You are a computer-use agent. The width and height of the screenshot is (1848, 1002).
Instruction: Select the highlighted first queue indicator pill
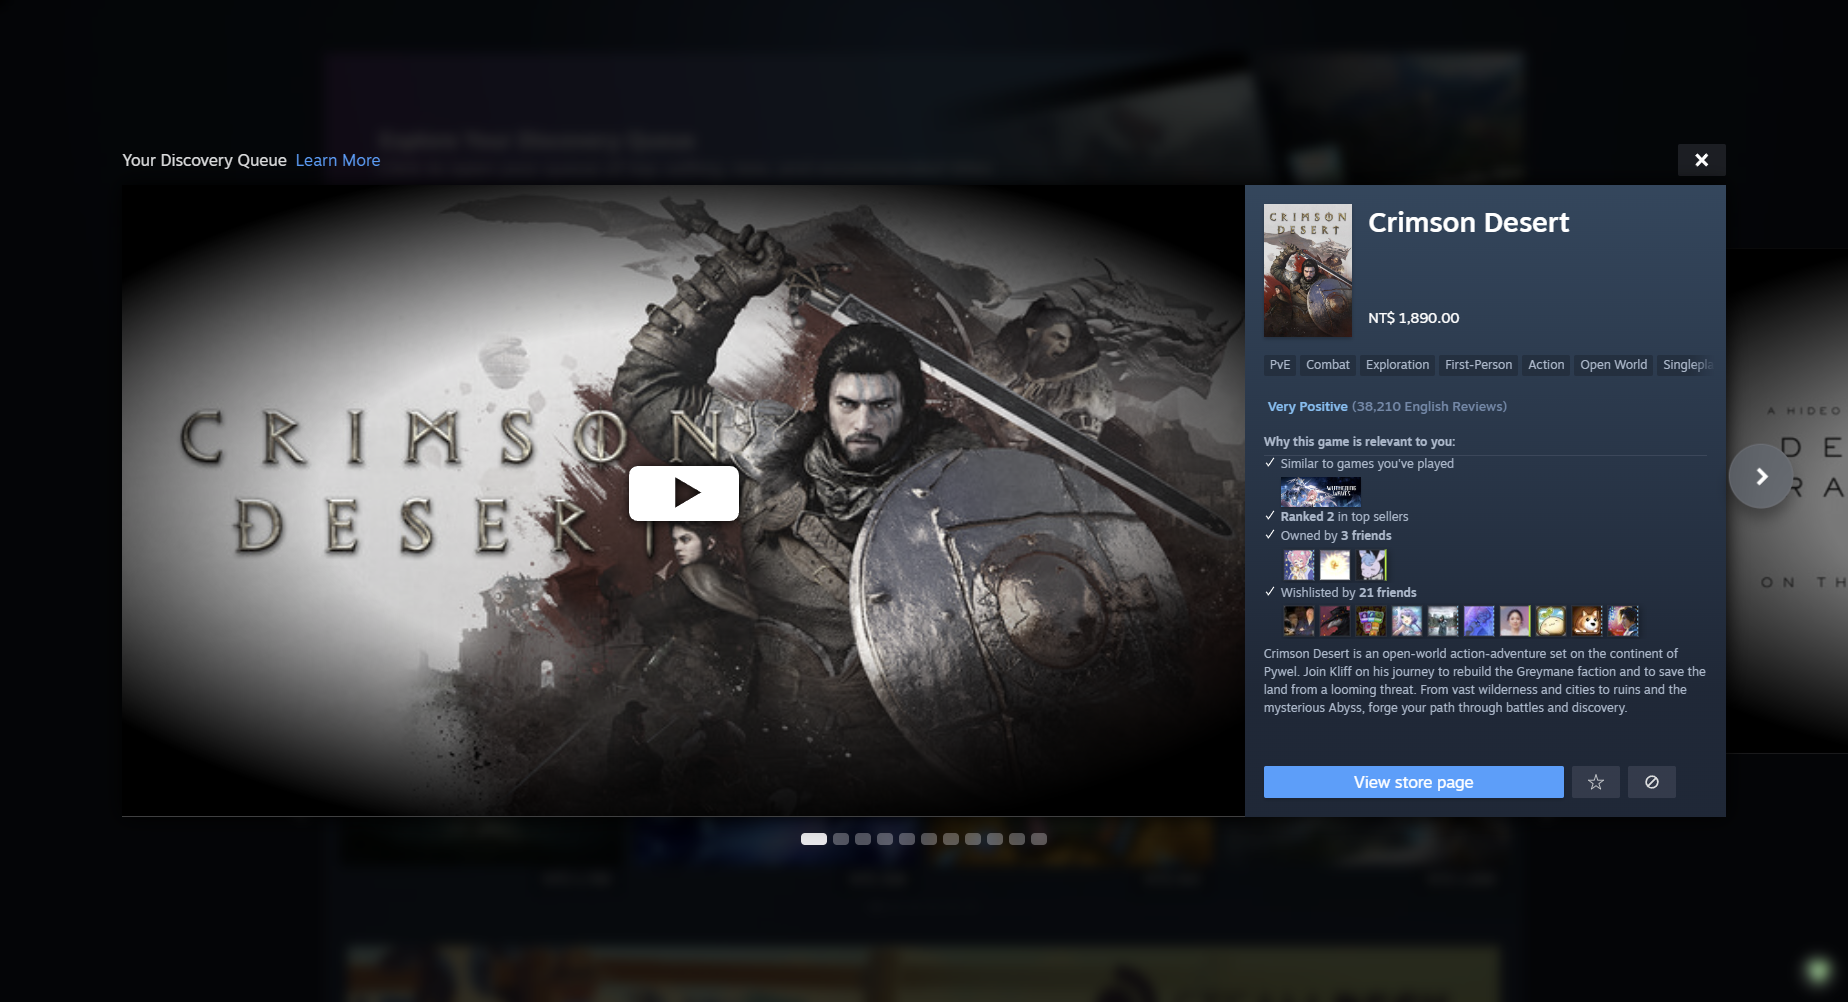(814, 839)
